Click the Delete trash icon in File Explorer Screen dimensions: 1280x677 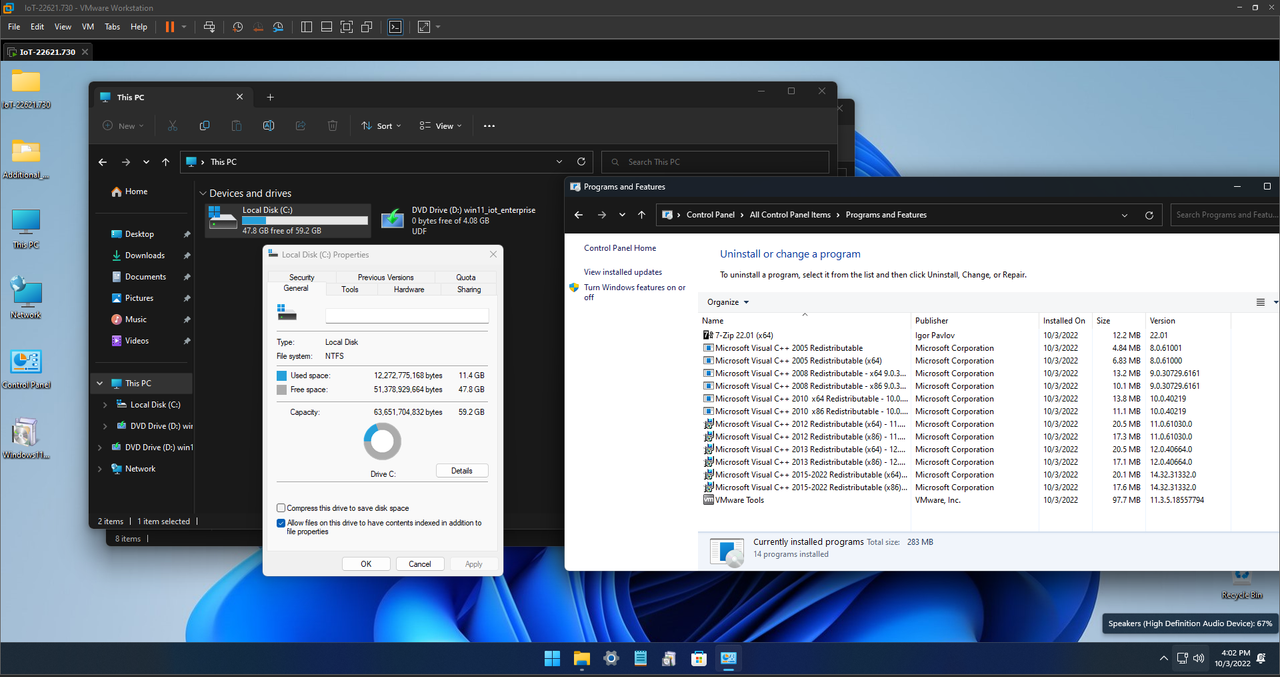[332, 126]
